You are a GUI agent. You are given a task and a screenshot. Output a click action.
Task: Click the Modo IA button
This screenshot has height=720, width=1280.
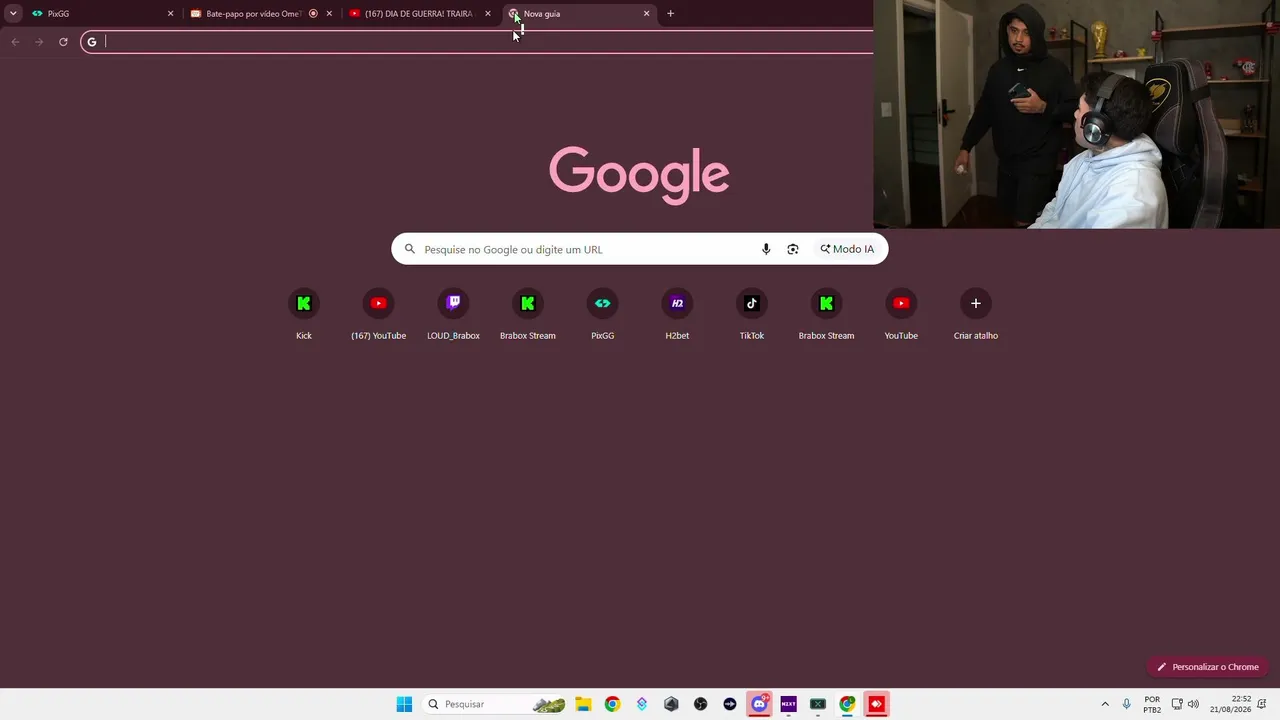(x=847, y=249)
